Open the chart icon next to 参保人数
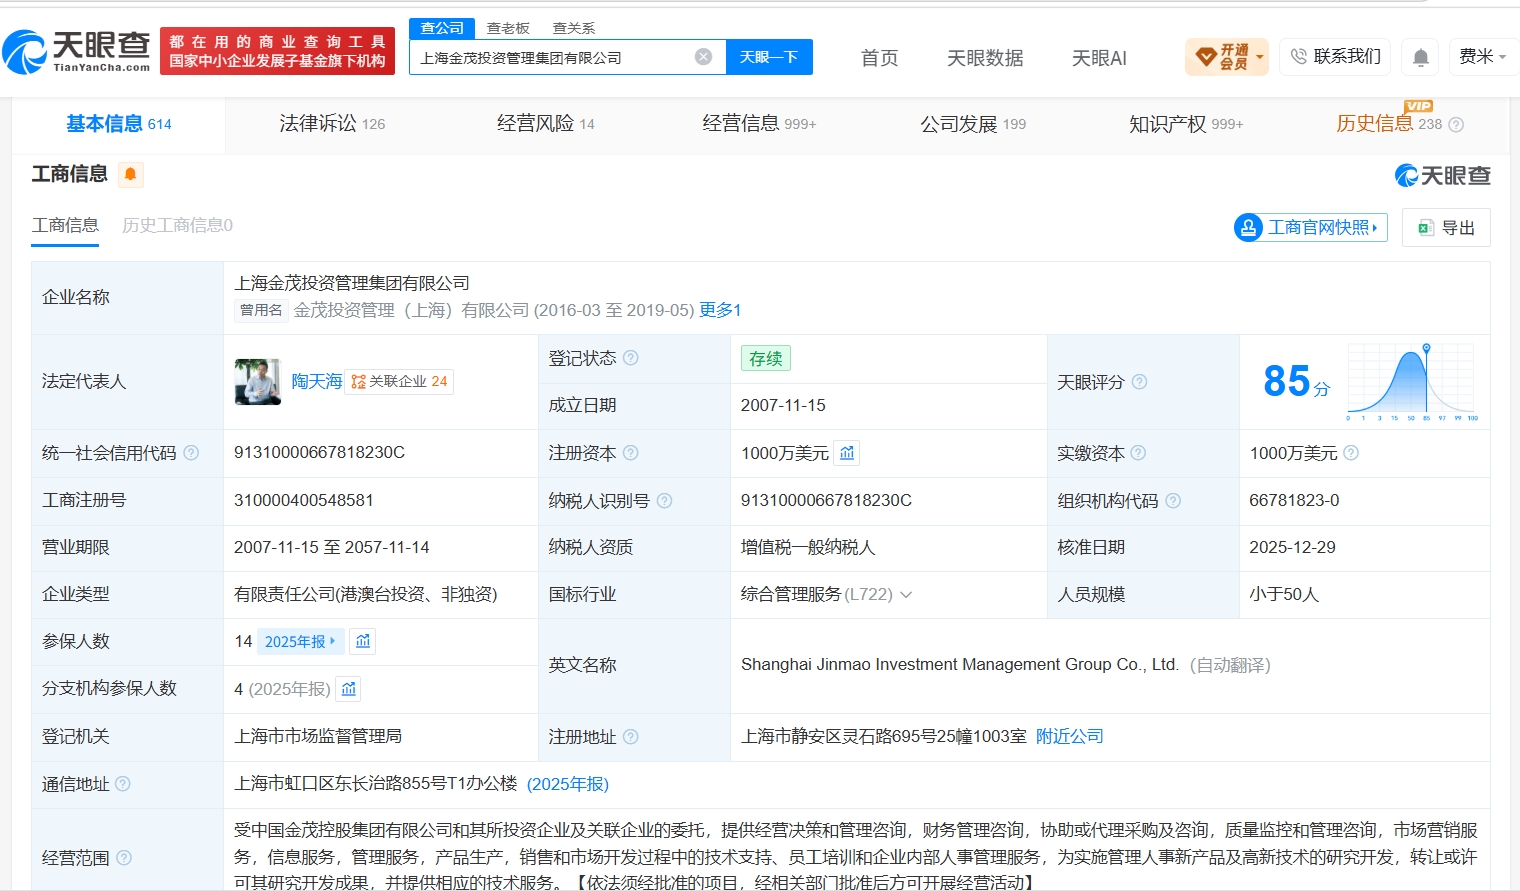Image resolution: width=1520 pixels, height=891 pixels. click(363, 641)
